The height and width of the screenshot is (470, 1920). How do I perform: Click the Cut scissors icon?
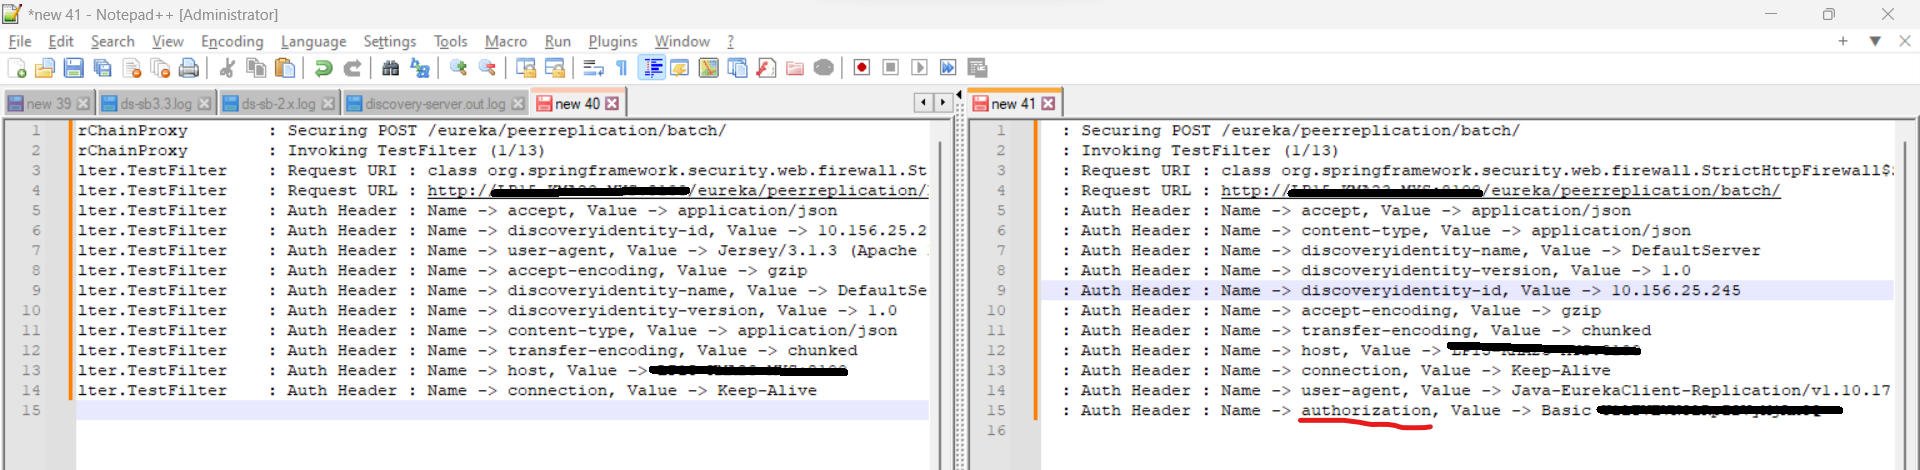227,68
